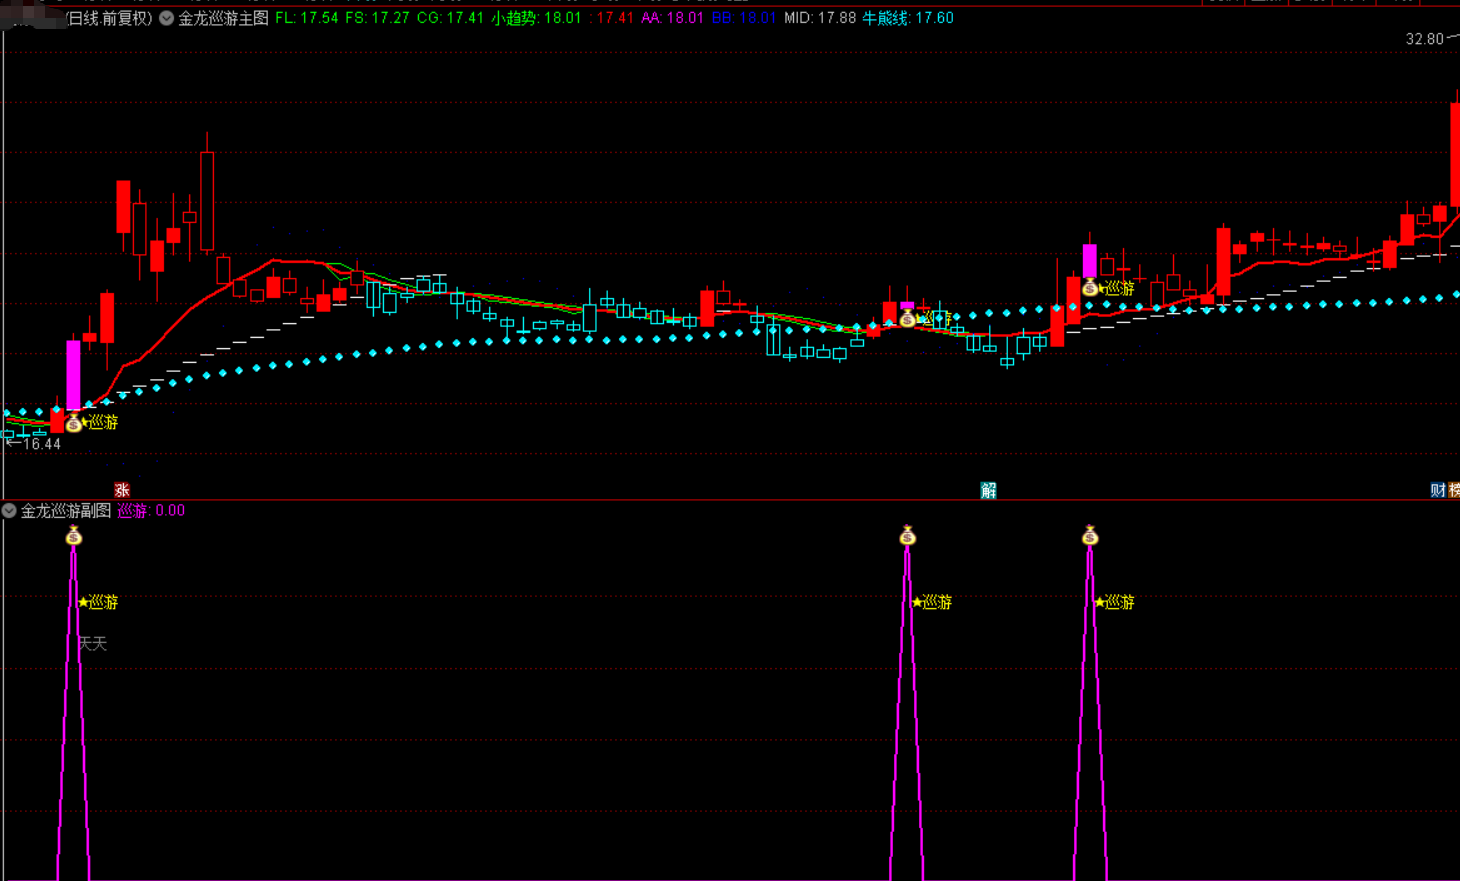Click the cyan 解 event marker

pos(988,490)
